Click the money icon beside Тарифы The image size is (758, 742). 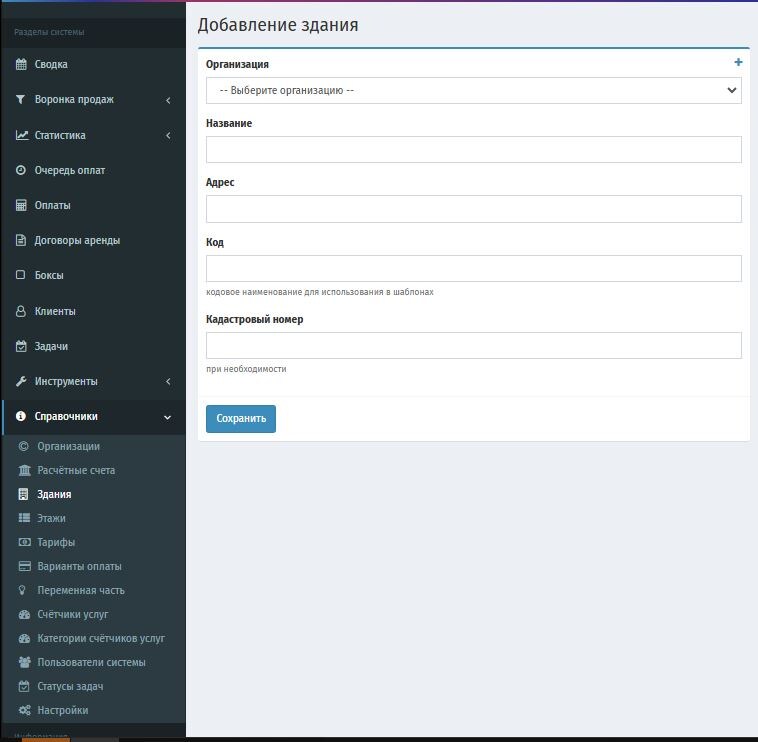(x=24, y=542)
